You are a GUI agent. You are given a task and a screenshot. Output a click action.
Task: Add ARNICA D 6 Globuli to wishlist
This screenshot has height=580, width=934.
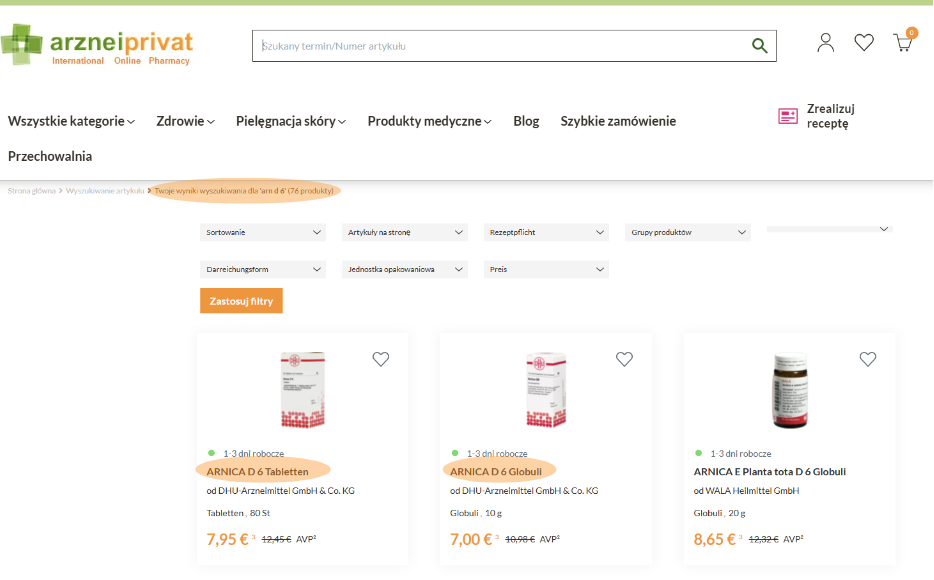(x=624, y=359)
